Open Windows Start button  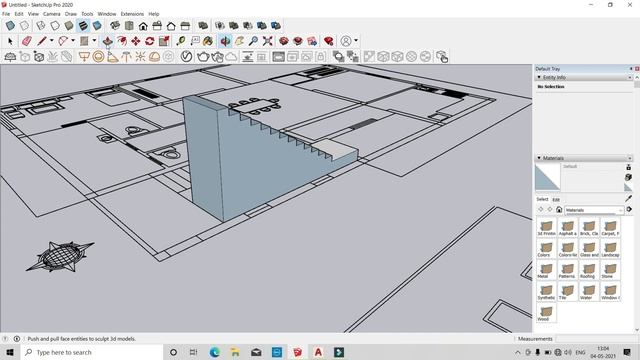point(10,352)
